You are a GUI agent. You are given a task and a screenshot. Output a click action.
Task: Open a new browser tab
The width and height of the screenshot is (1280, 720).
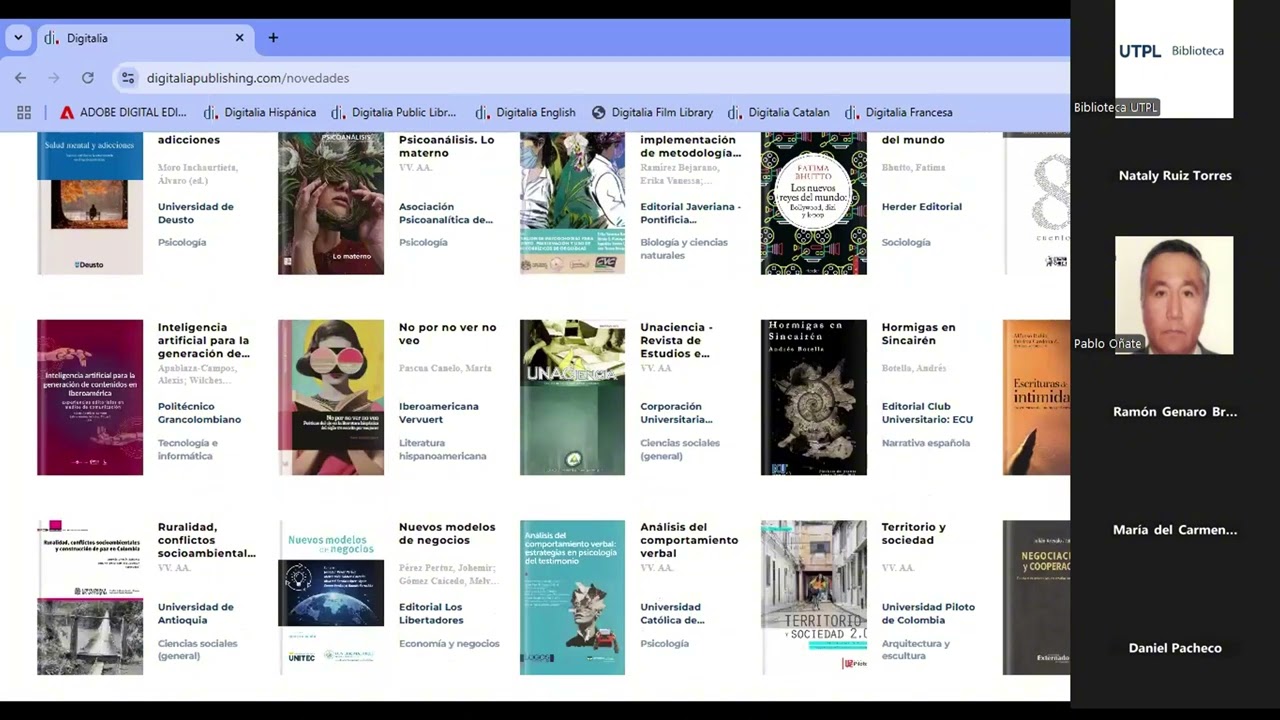(x=273, y=38)
